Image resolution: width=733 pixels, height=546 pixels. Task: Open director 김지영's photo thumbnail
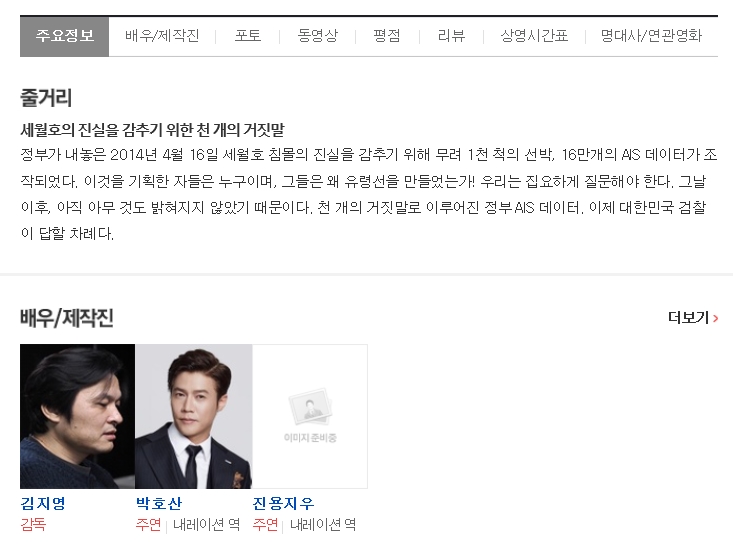(x=78, y=417)
